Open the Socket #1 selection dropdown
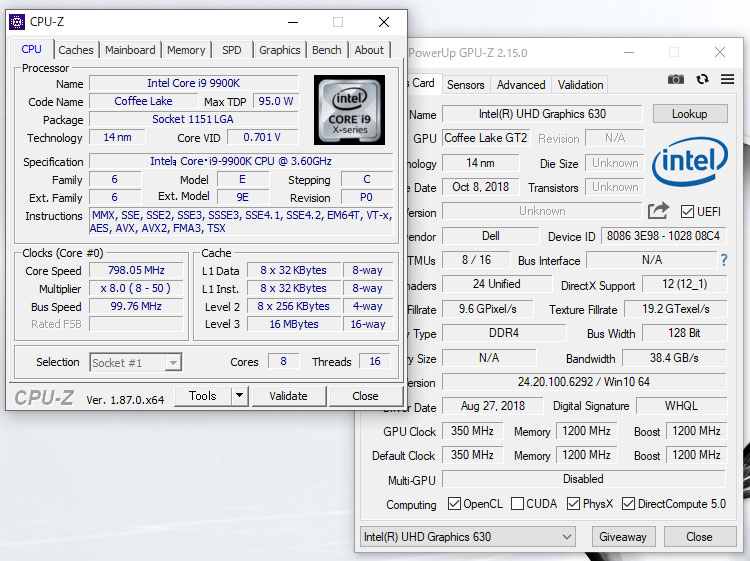Viewport: 750px width, 561px height. tap(135, 363)
